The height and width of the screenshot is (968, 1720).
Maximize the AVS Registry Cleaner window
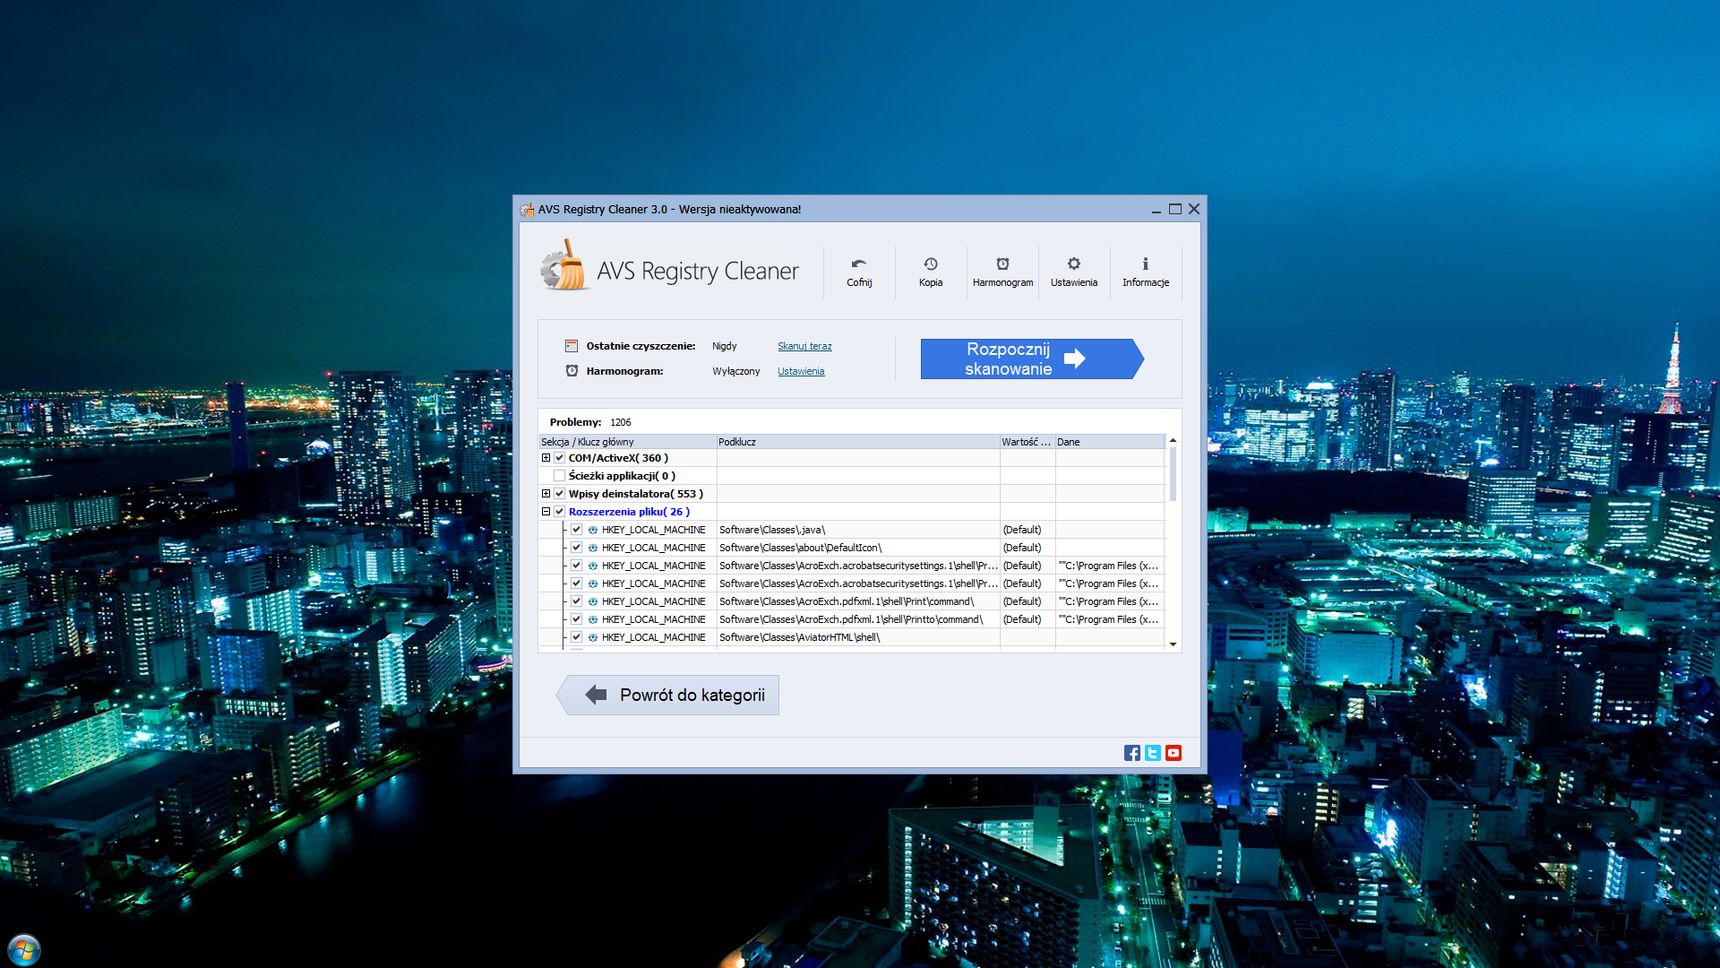coord(1175,209)
